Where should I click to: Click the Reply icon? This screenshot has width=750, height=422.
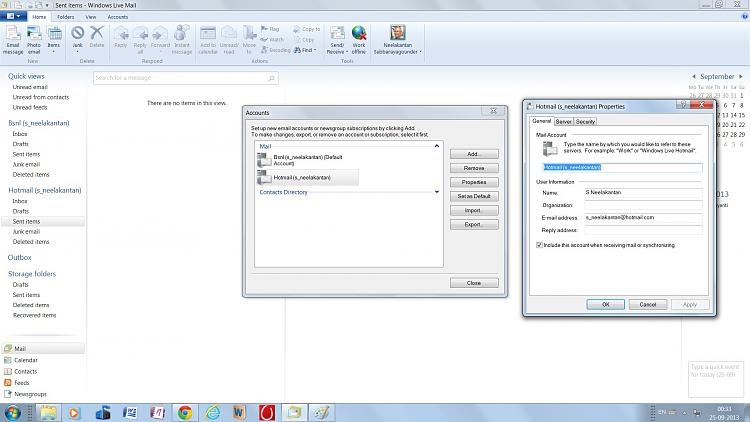click(121, 37)
